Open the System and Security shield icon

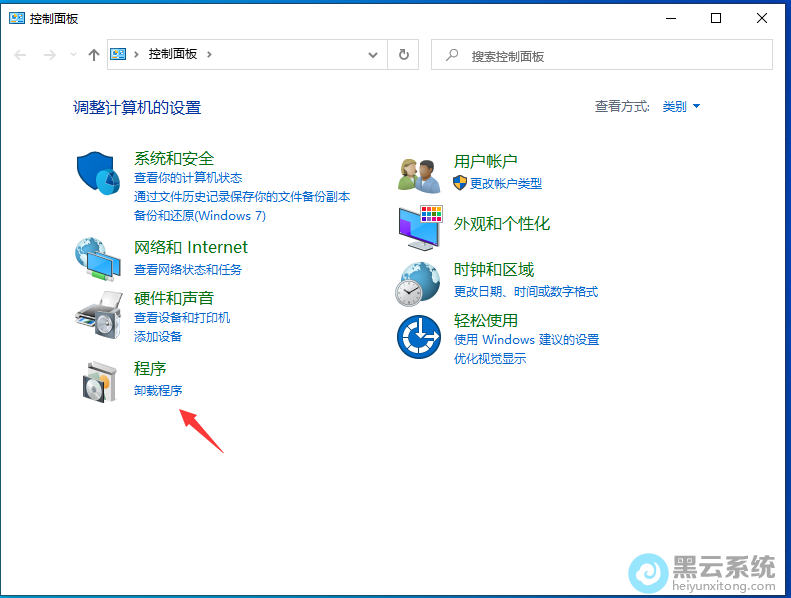pyautogui.click(x=99, y=174)
